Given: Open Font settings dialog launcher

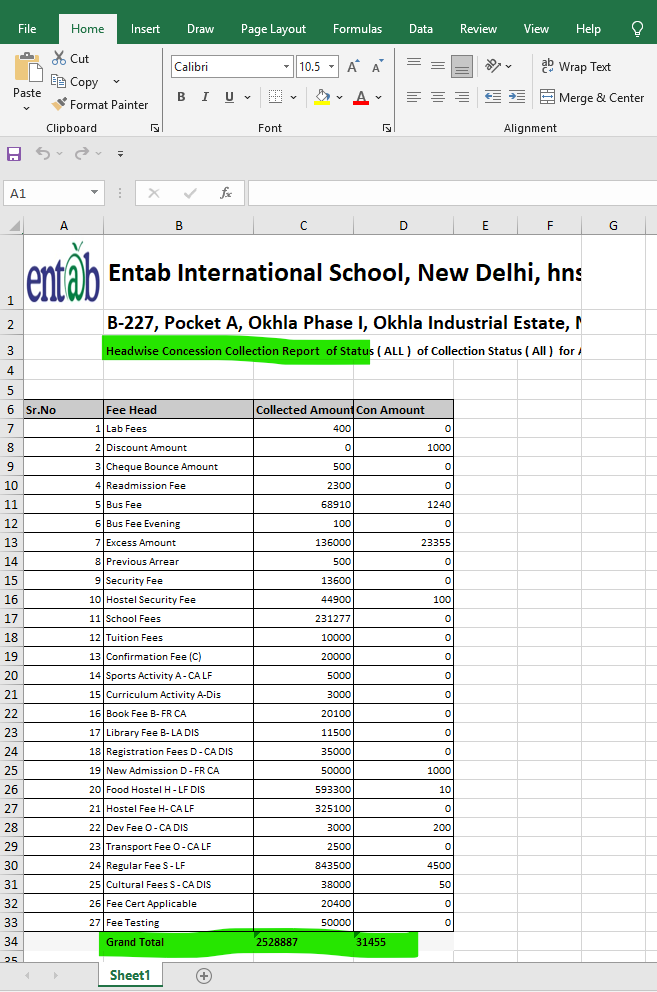Looking at the screenshot, I should (x=387, y=128).
